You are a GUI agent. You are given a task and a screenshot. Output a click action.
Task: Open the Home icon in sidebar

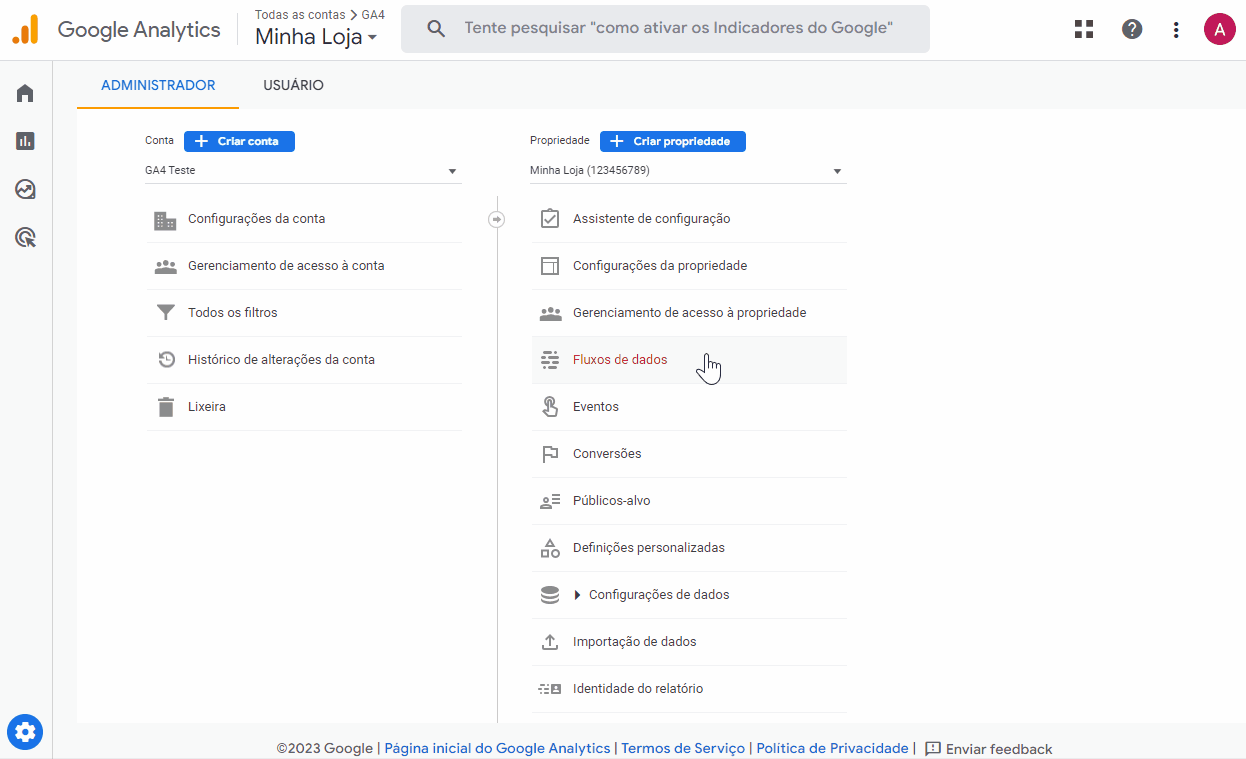point(25,94)
